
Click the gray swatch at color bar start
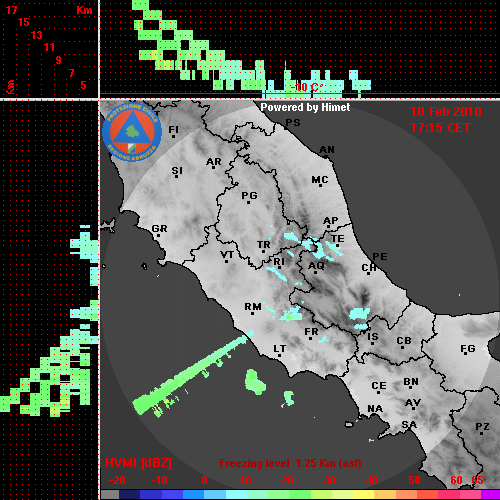[x=110, y=495]
